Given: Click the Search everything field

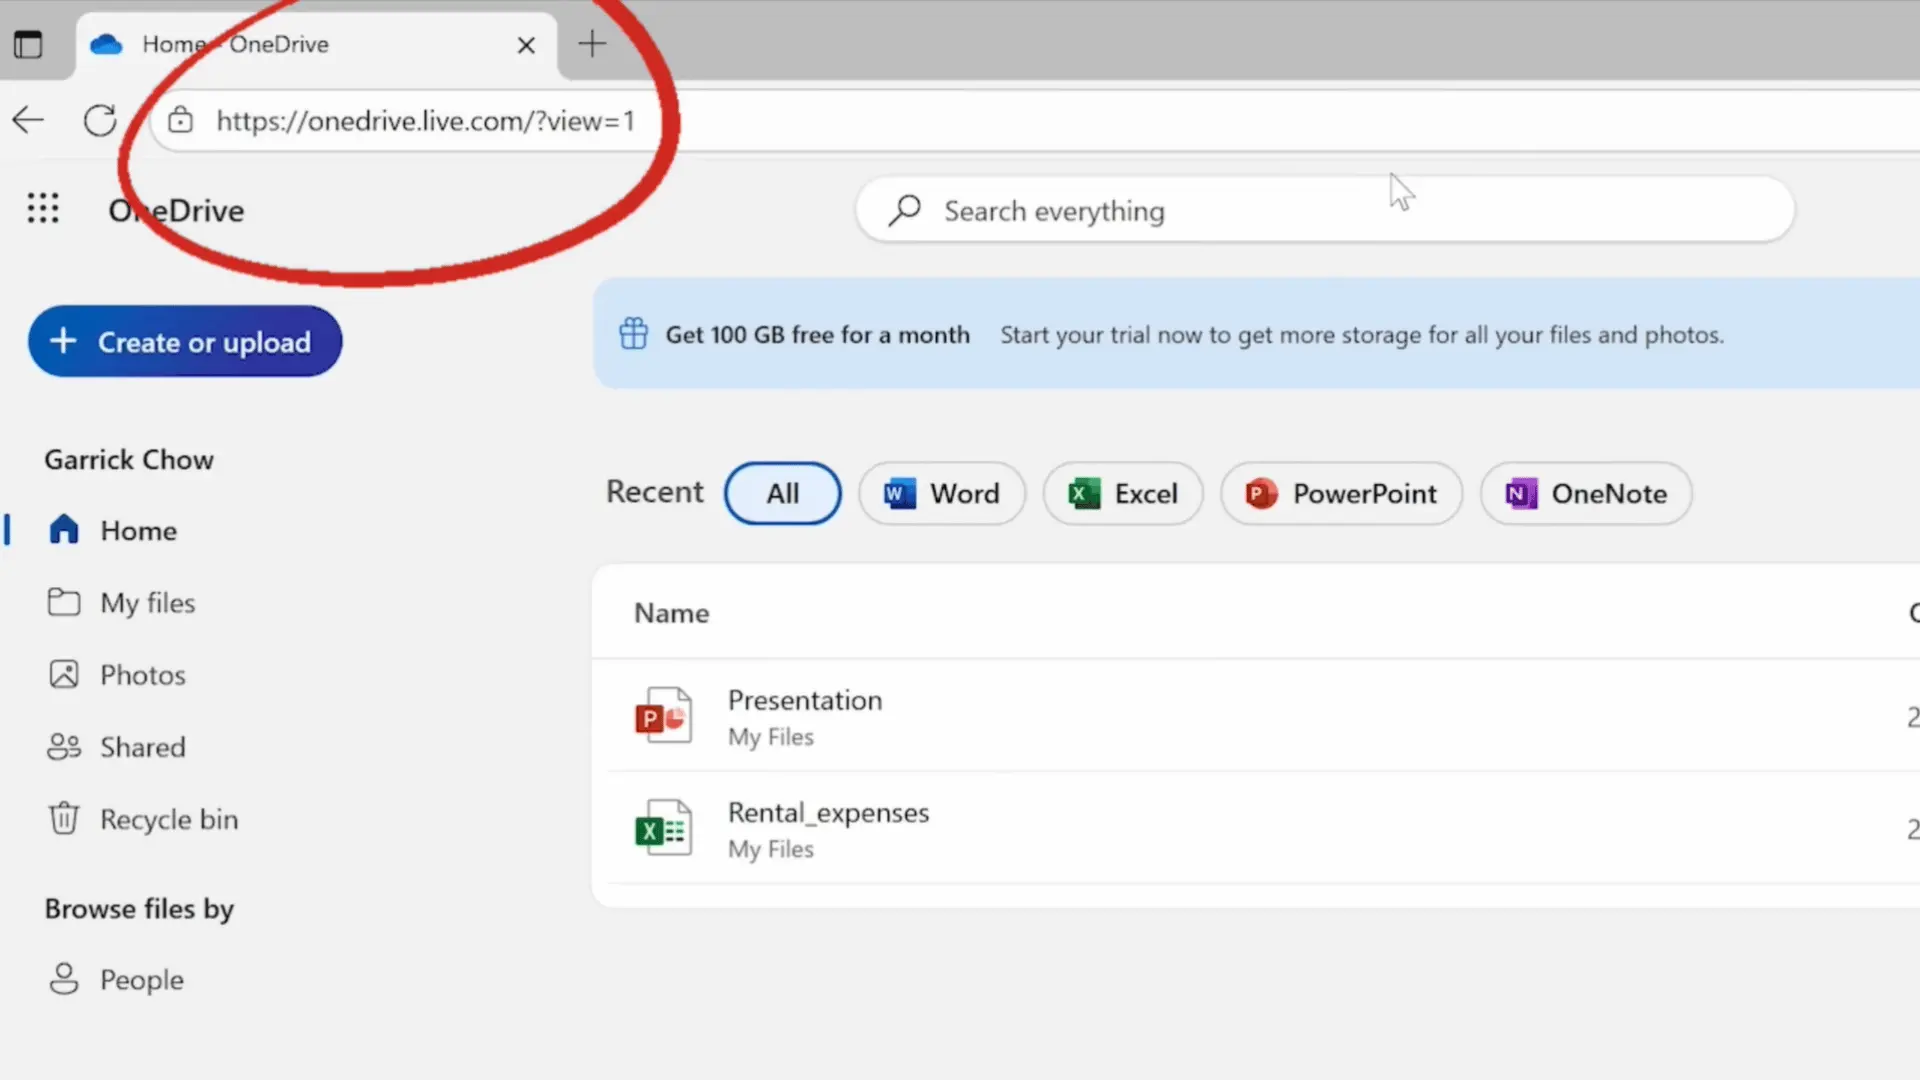Looking at the screenshot, I should [x=1325, y=210].
